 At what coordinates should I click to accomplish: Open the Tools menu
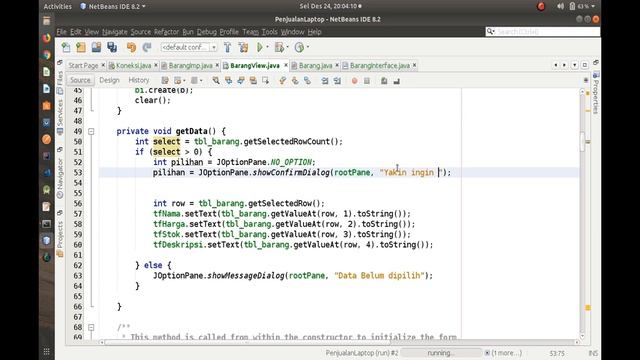[x=269, y=32]
